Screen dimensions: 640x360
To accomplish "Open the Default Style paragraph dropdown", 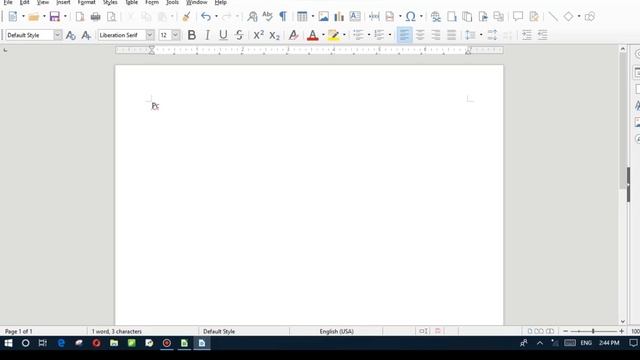I will click(58, 35).
